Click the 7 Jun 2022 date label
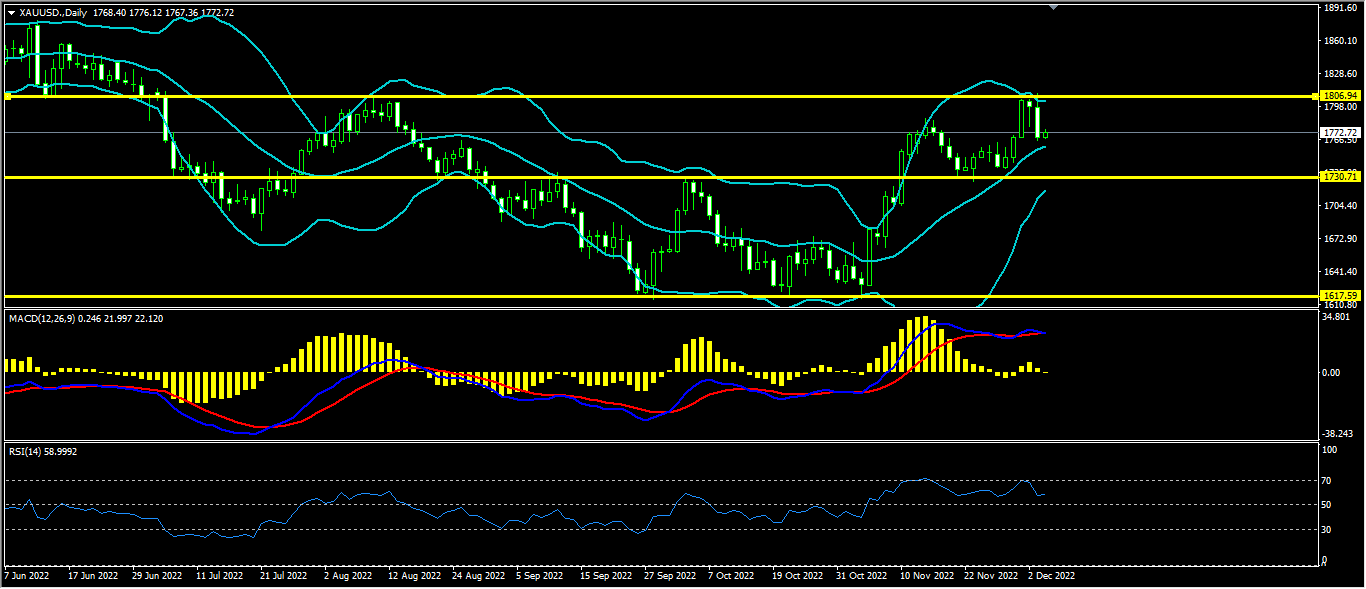 [x=30, y=576]
